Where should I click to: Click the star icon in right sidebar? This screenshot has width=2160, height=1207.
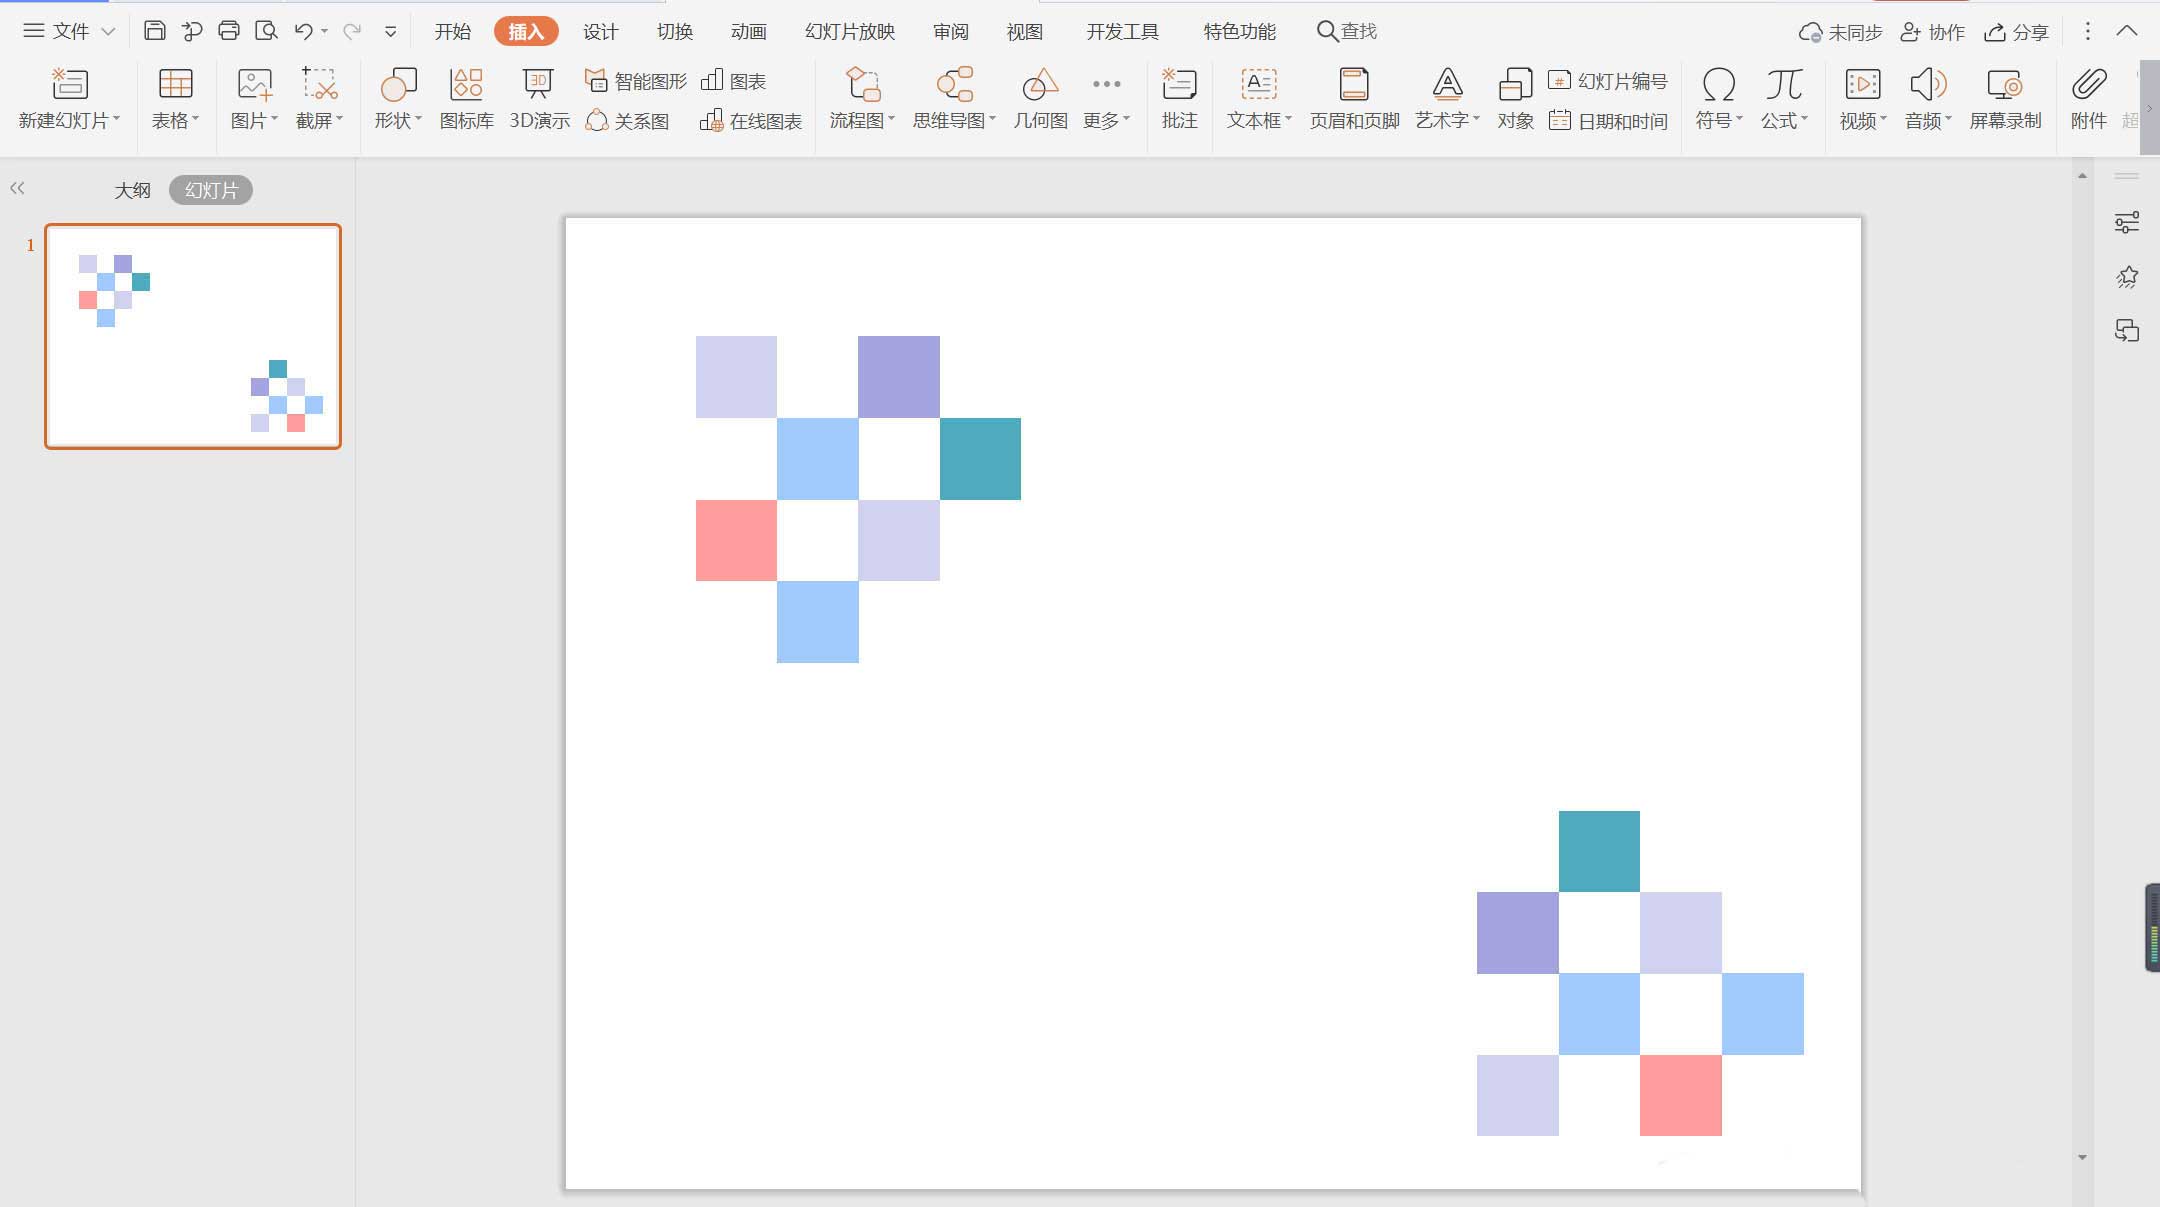click(2127, 277)
